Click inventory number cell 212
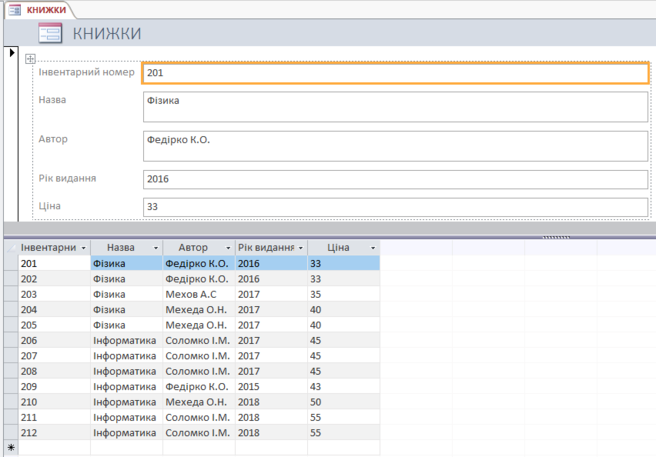The width and height of the screenshot is (656, 457). pyautogui.click(x=54, y=433)
